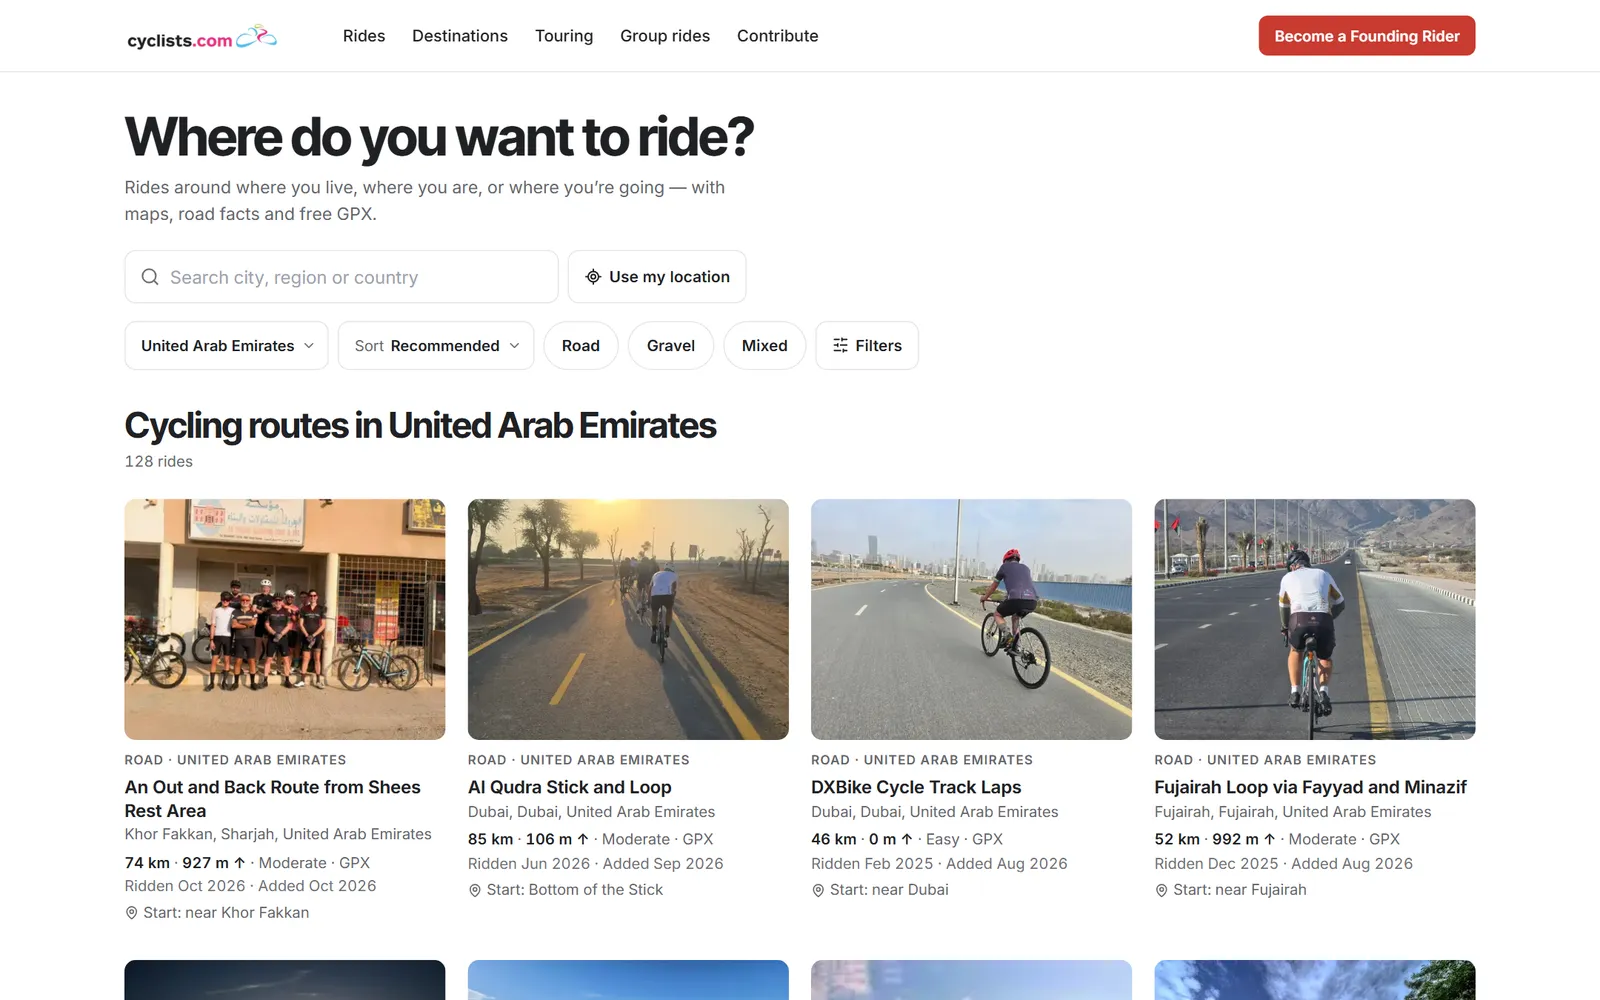Click Ridden Jun 2026 · Added Sep 2026 text
Screen dimensions: 1600x1000
pos(596,863)
